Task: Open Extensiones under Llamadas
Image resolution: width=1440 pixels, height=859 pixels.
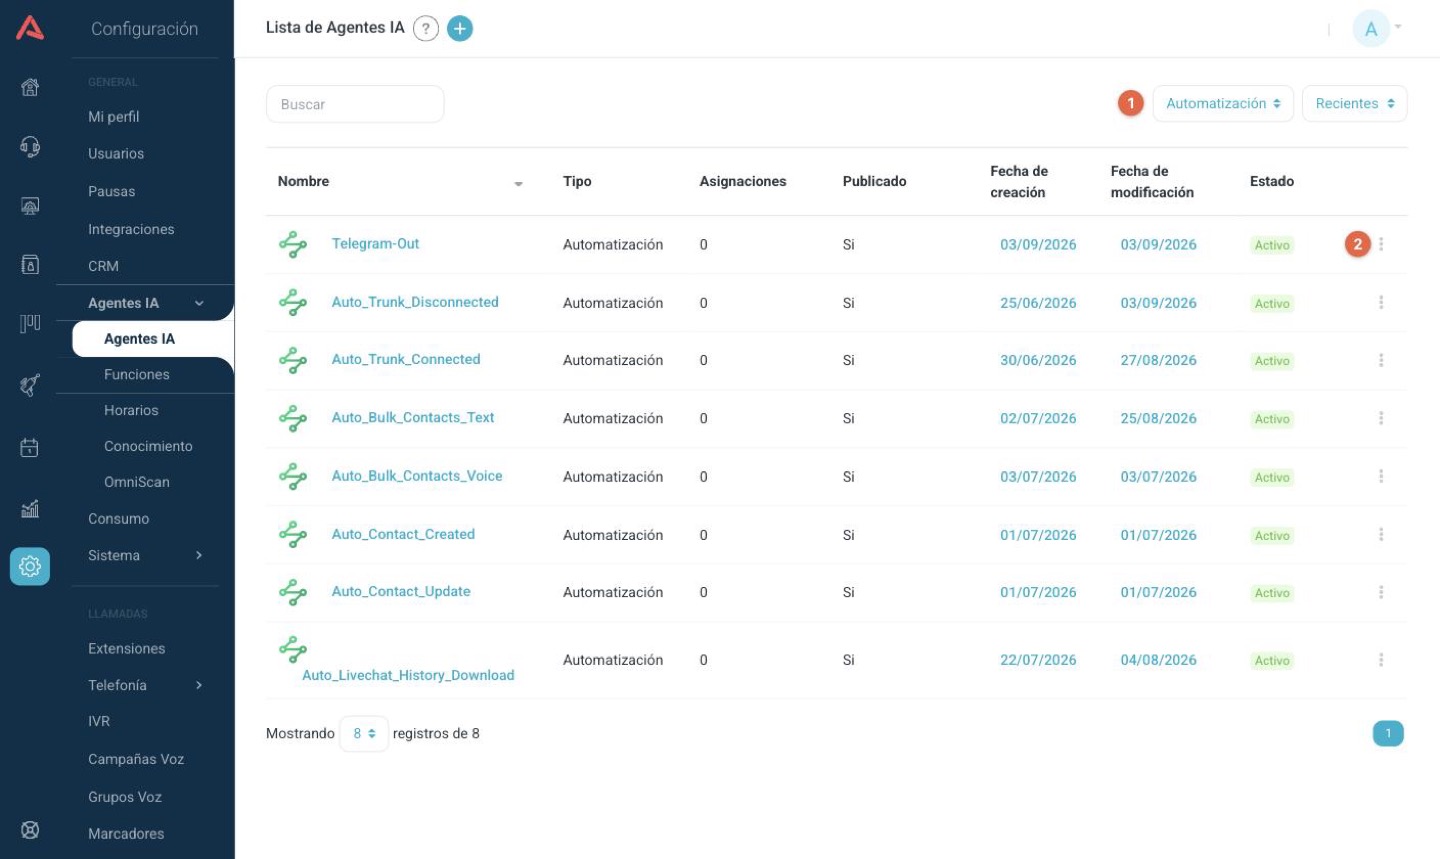Action: (x=126, y=648)
